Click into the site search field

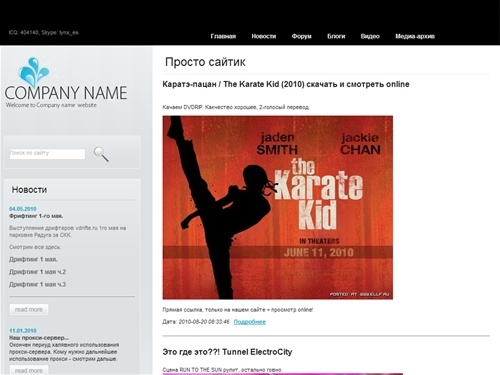point(47,154)
